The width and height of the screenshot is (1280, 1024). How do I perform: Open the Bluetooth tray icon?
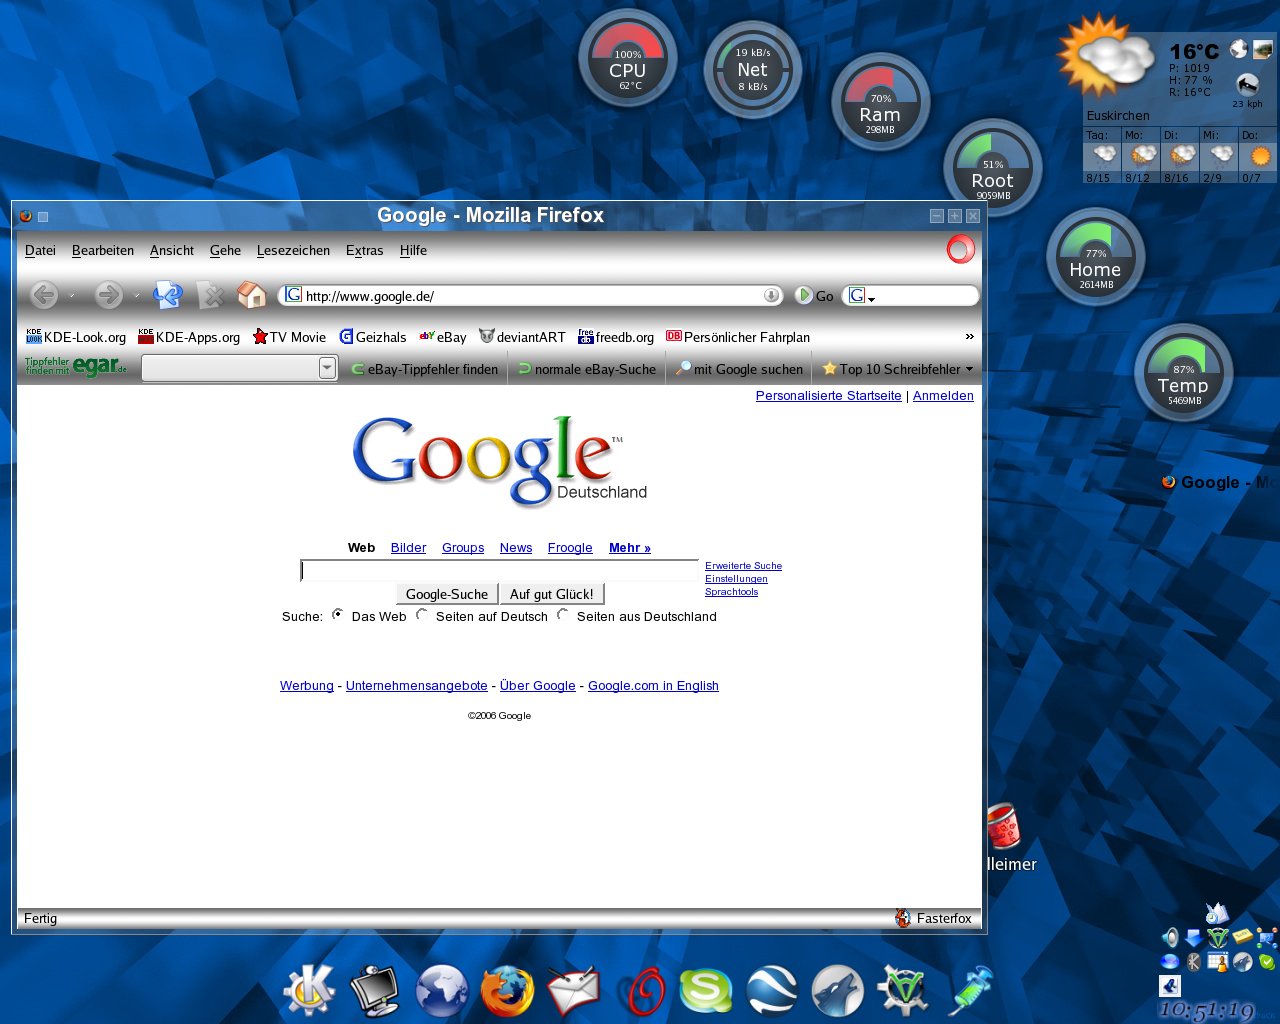[1194, 961]
